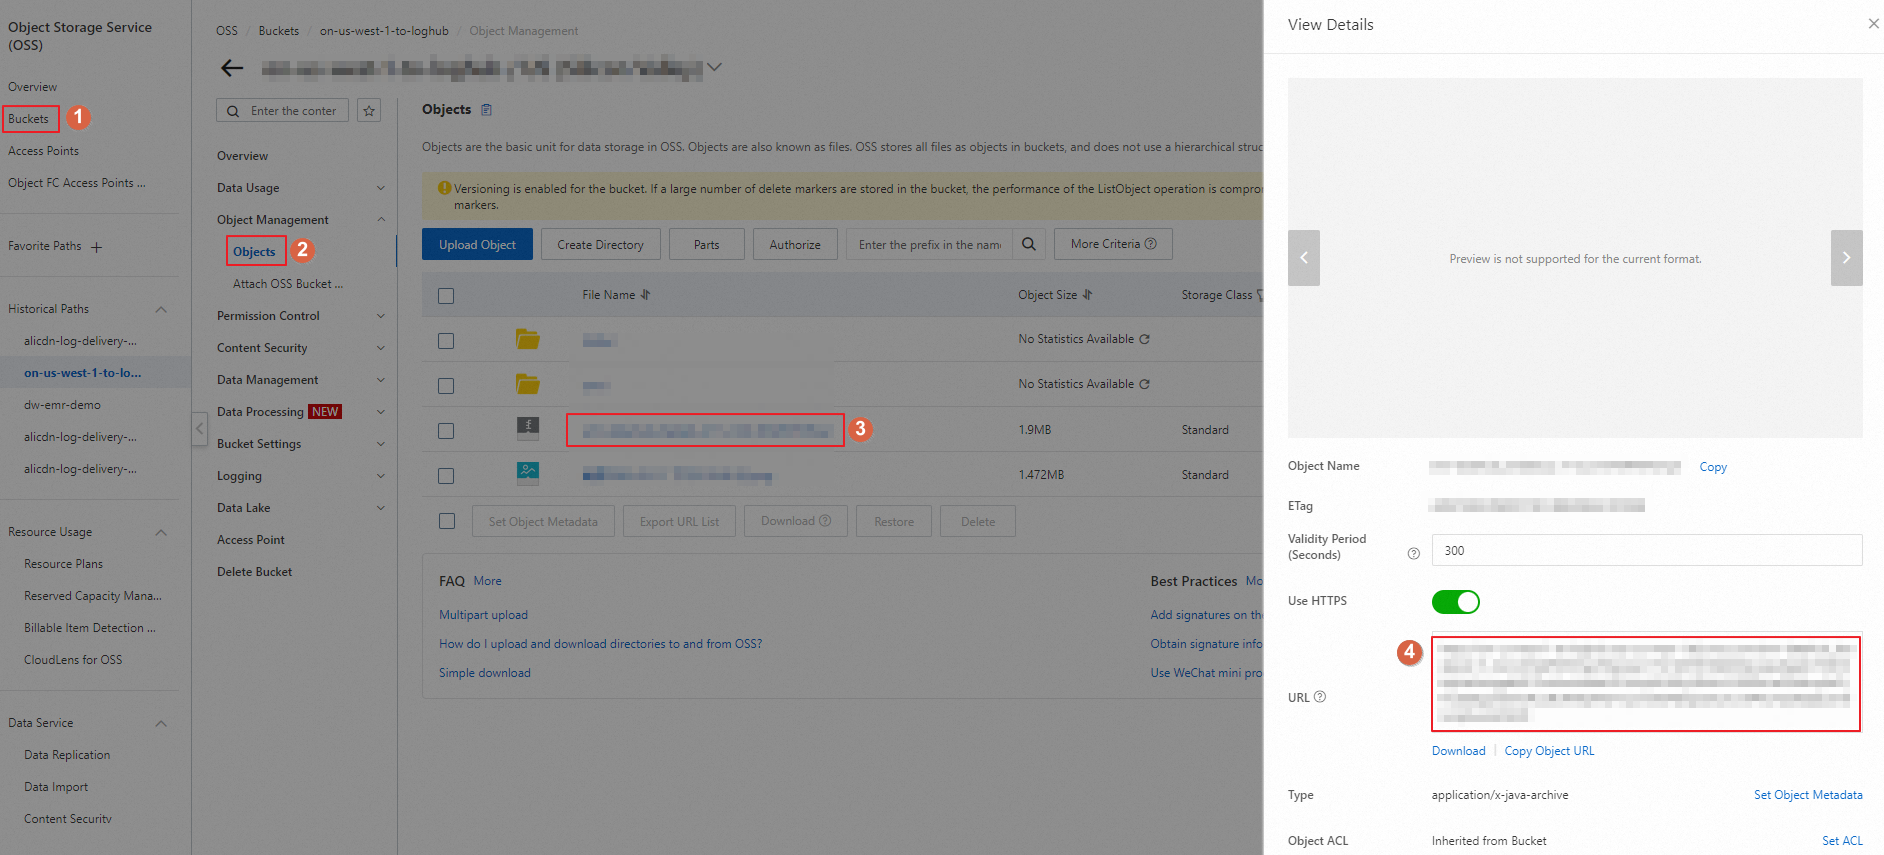Viewport: 1884px width, 855px height.
Task: Check the checkbox for the 1.9MB file
Action: (x=446, y=431)
